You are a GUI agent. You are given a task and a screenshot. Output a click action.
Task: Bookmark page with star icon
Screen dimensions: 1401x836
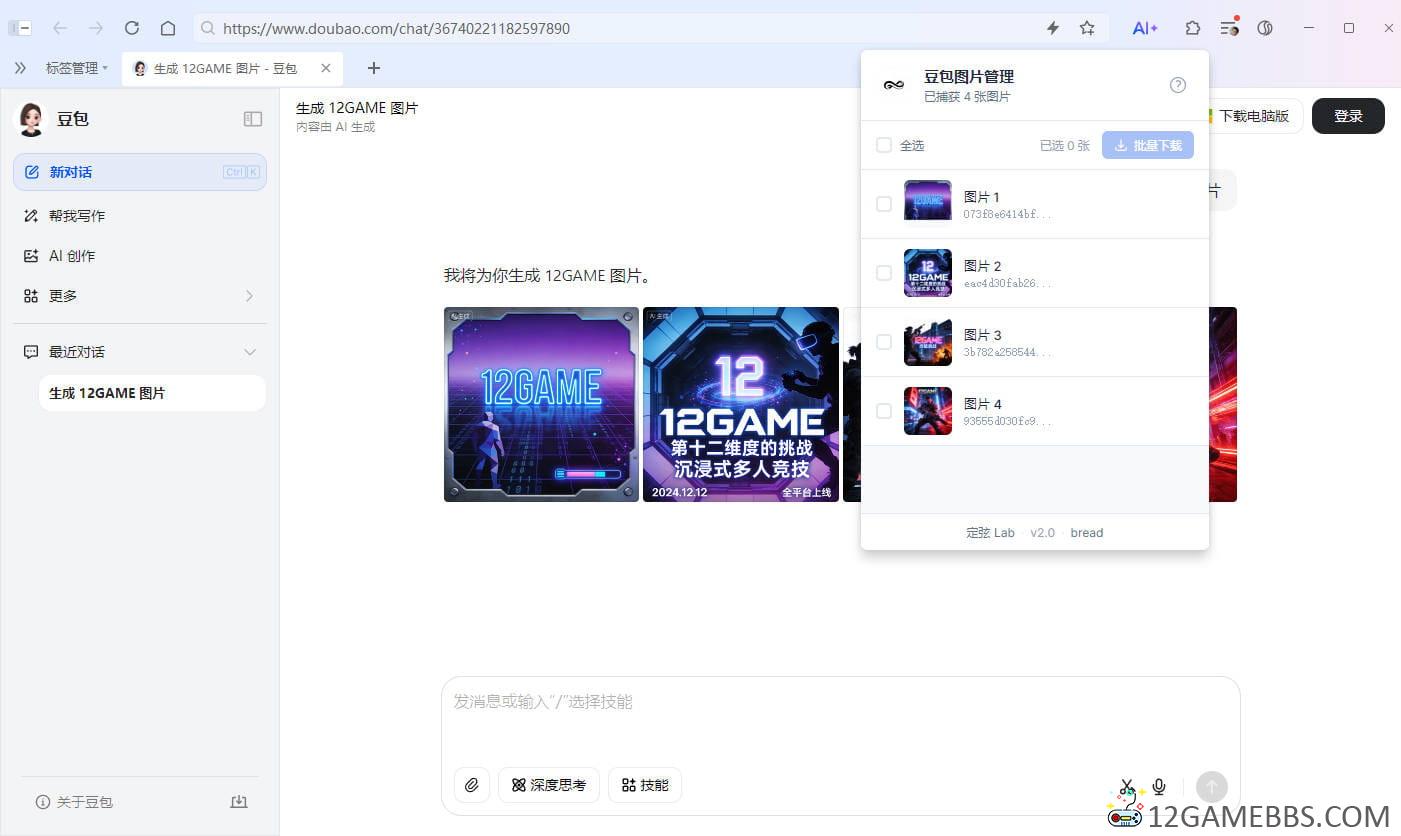[1087, 28]
